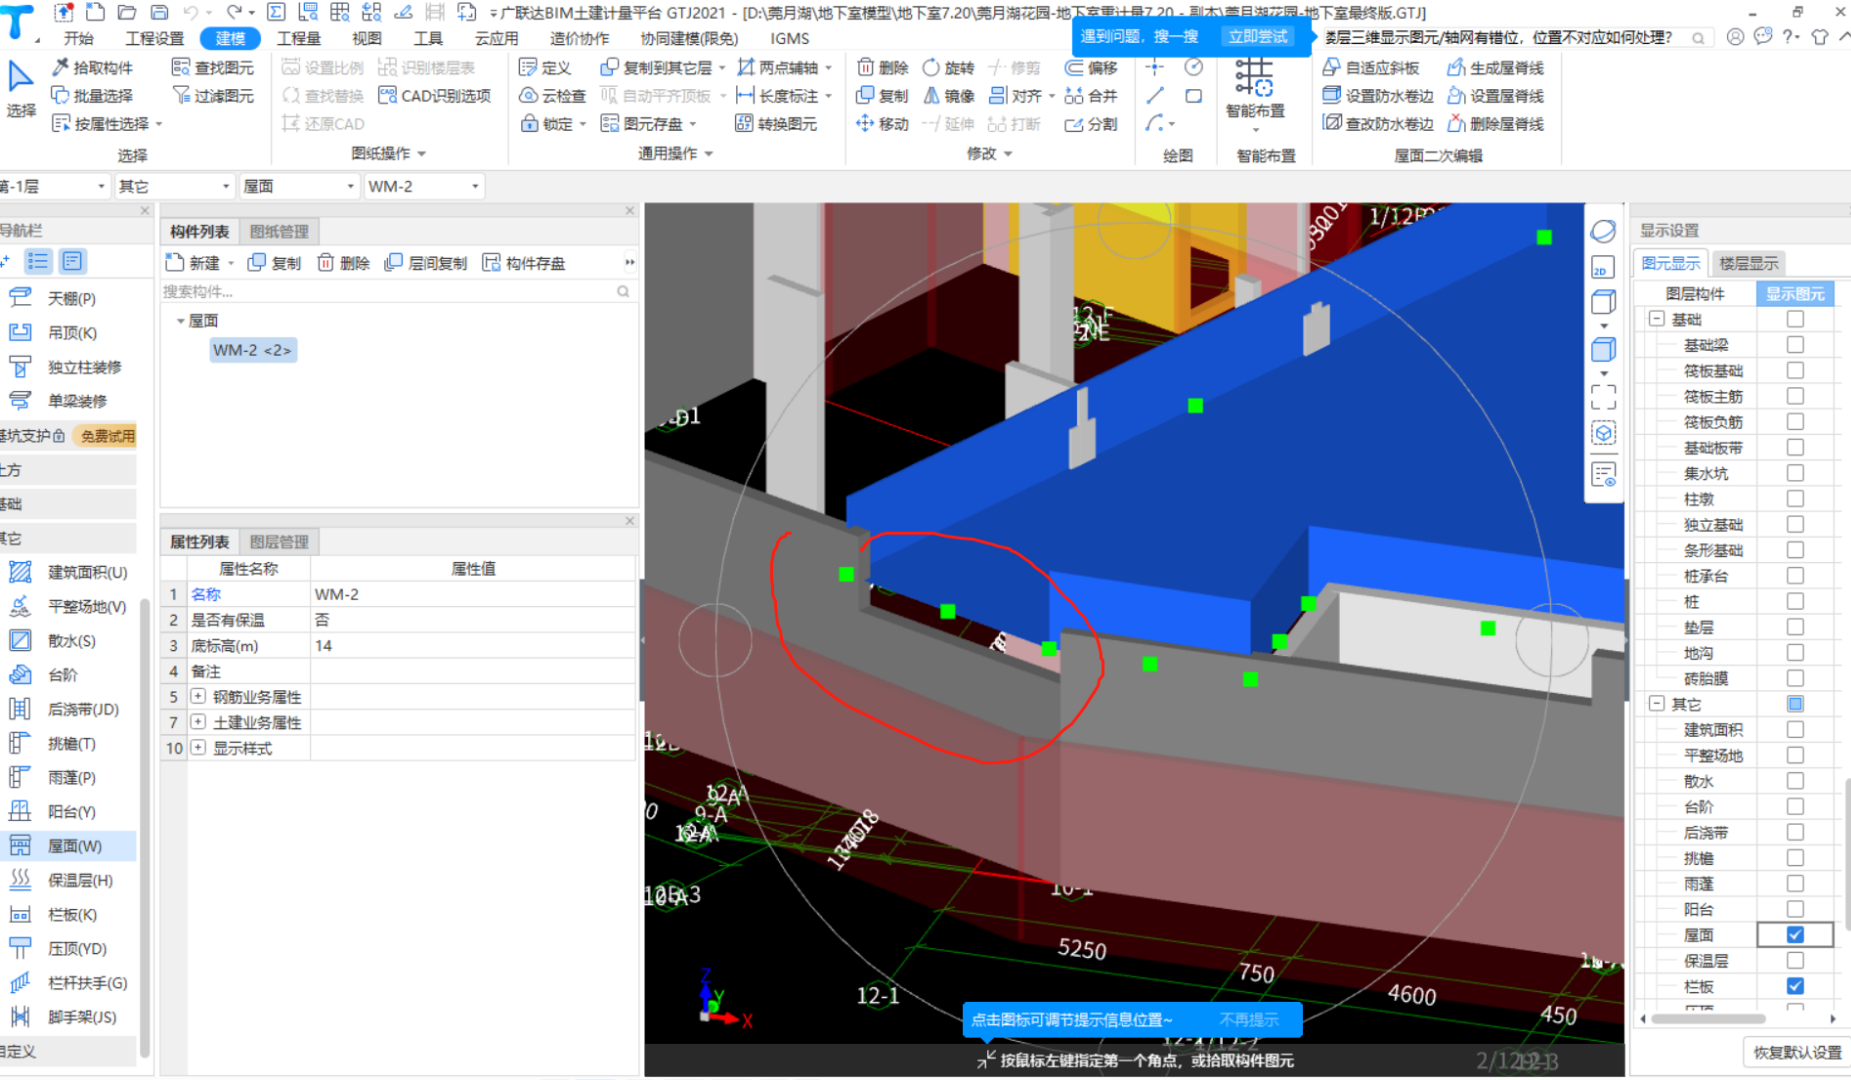Click the 过滤图元 filter element tool
Viewport: 1851px width, 1080px height.
click(x=212, y=95)
